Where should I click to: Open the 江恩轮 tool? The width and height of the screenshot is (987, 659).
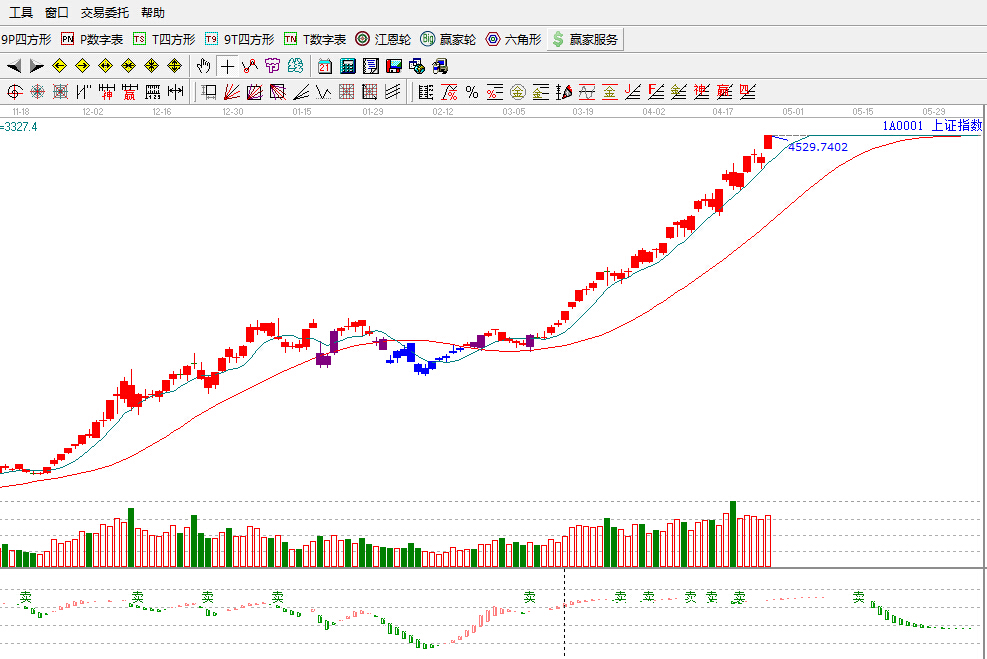[x=383, y=40]
